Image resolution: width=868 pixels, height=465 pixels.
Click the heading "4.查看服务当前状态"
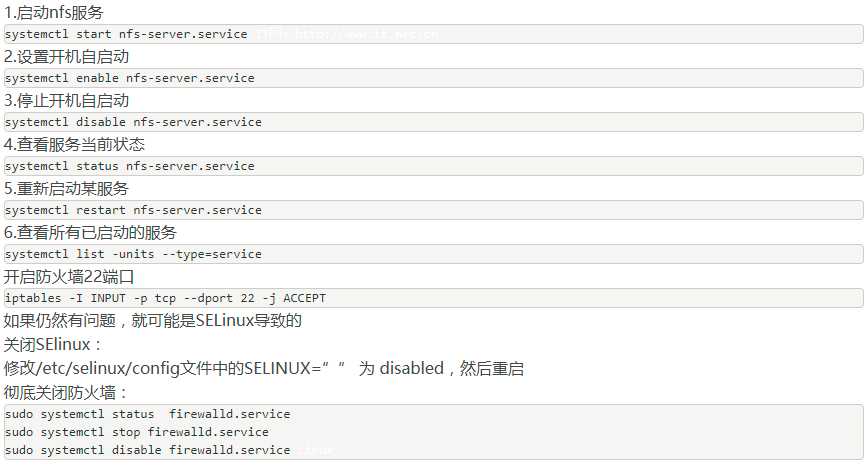pos(74,145)
